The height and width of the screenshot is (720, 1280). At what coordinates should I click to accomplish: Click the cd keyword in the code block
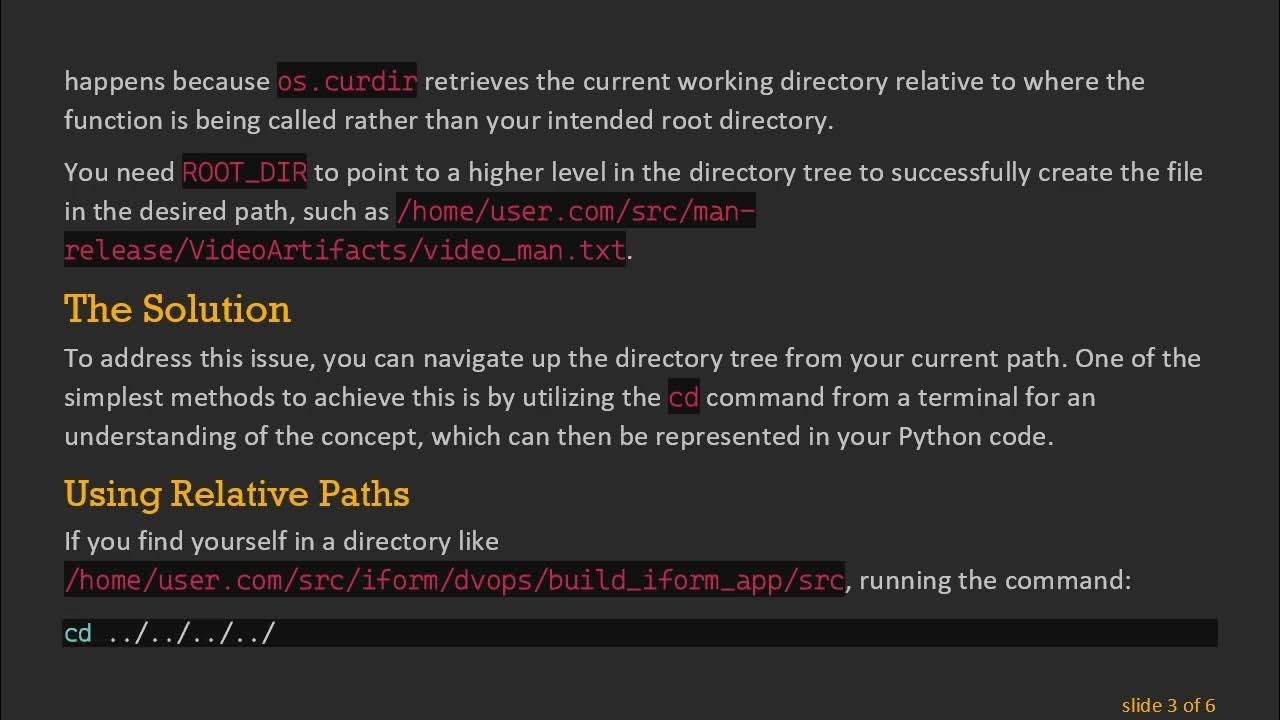[78, 633]
